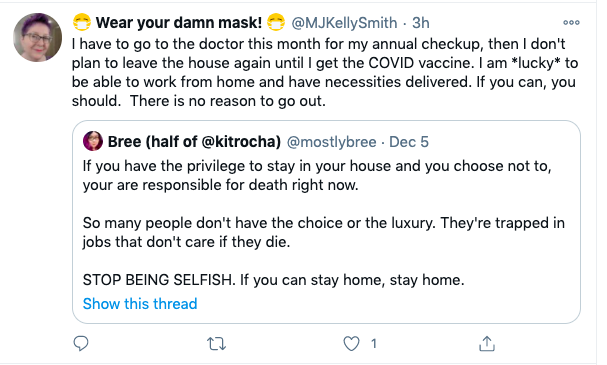This screenshot has height=365, width=607.
Task: Click main tweet text about annual checkup
Action: [x=325, y=72]
